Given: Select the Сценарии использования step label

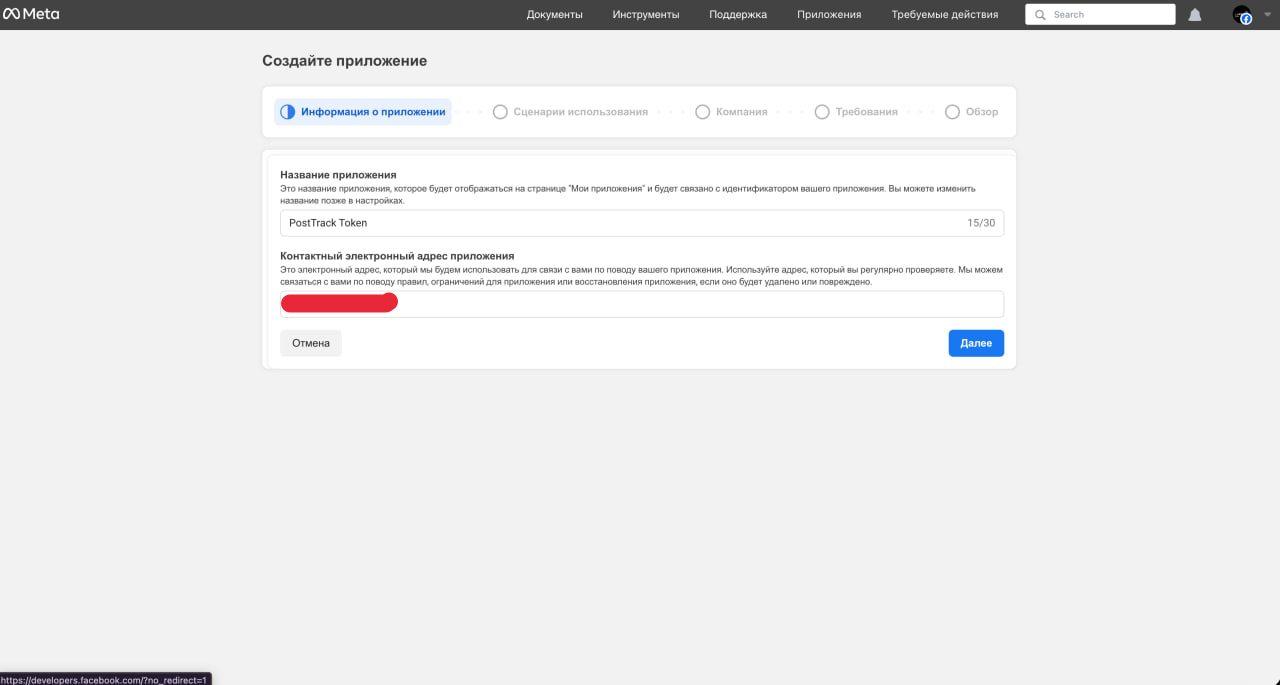Looking at the screenshot, I should point(580,111).
